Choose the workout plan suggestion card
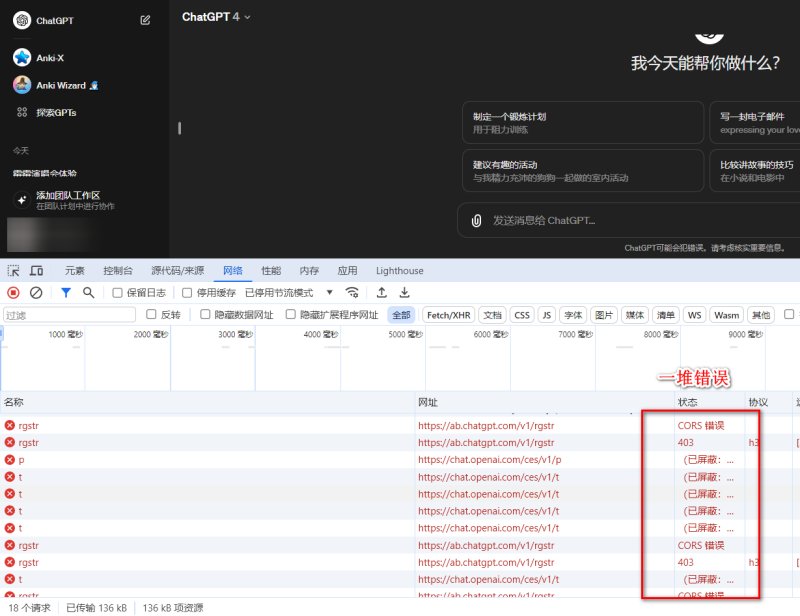 click(x=583, y=122)
